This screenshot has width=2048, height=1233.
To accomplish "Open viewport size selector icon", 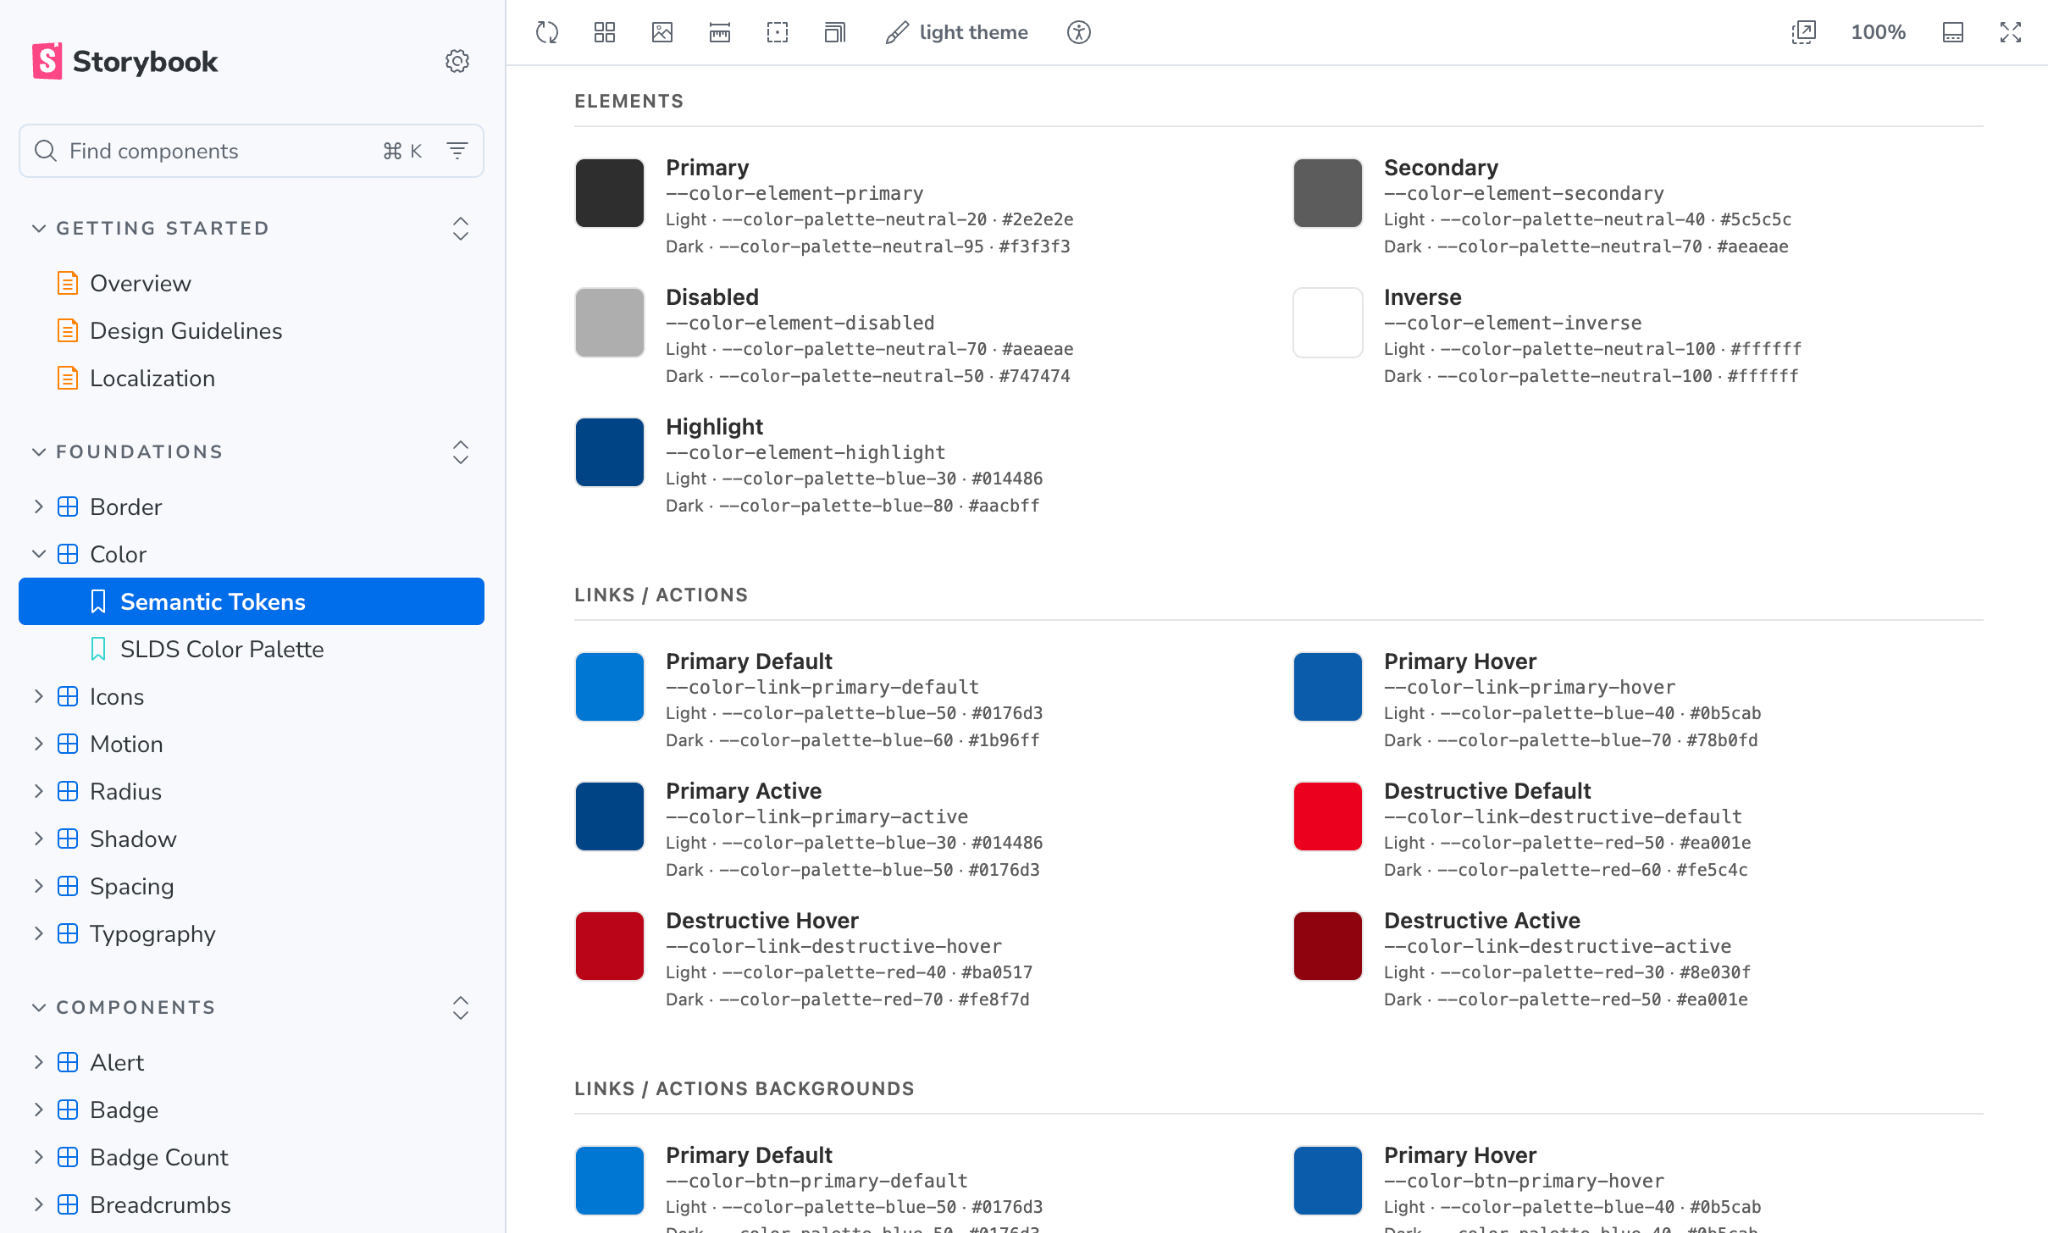I will 835,32.
